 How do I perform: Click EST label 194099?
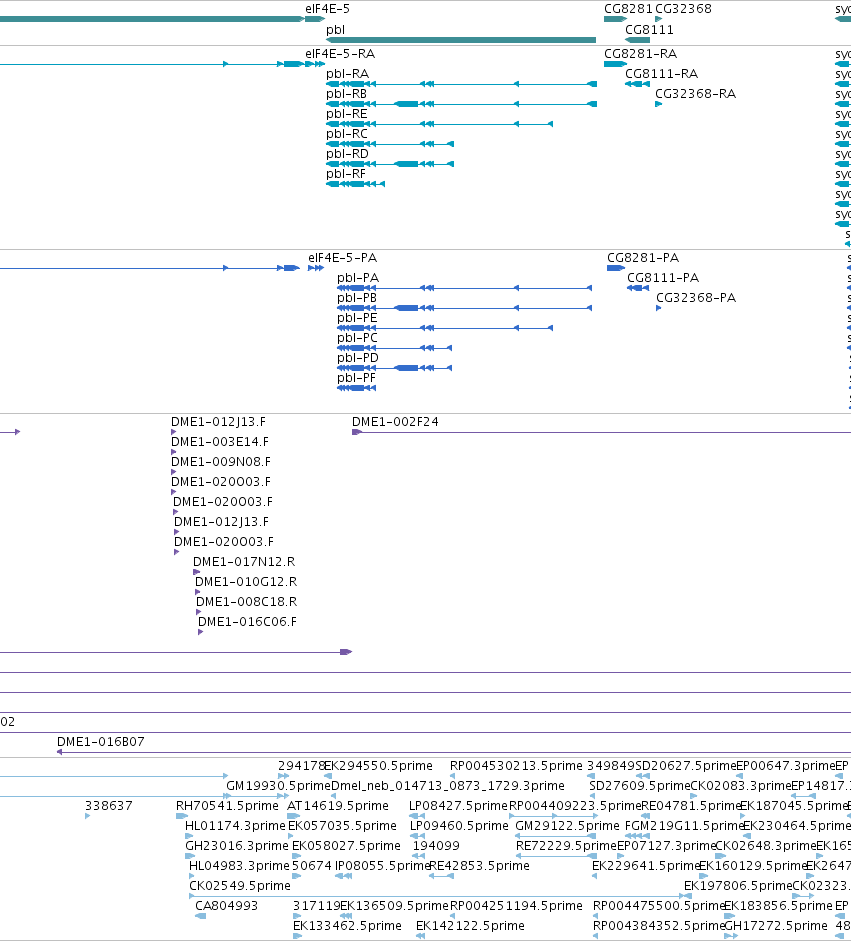coord(436,846)
